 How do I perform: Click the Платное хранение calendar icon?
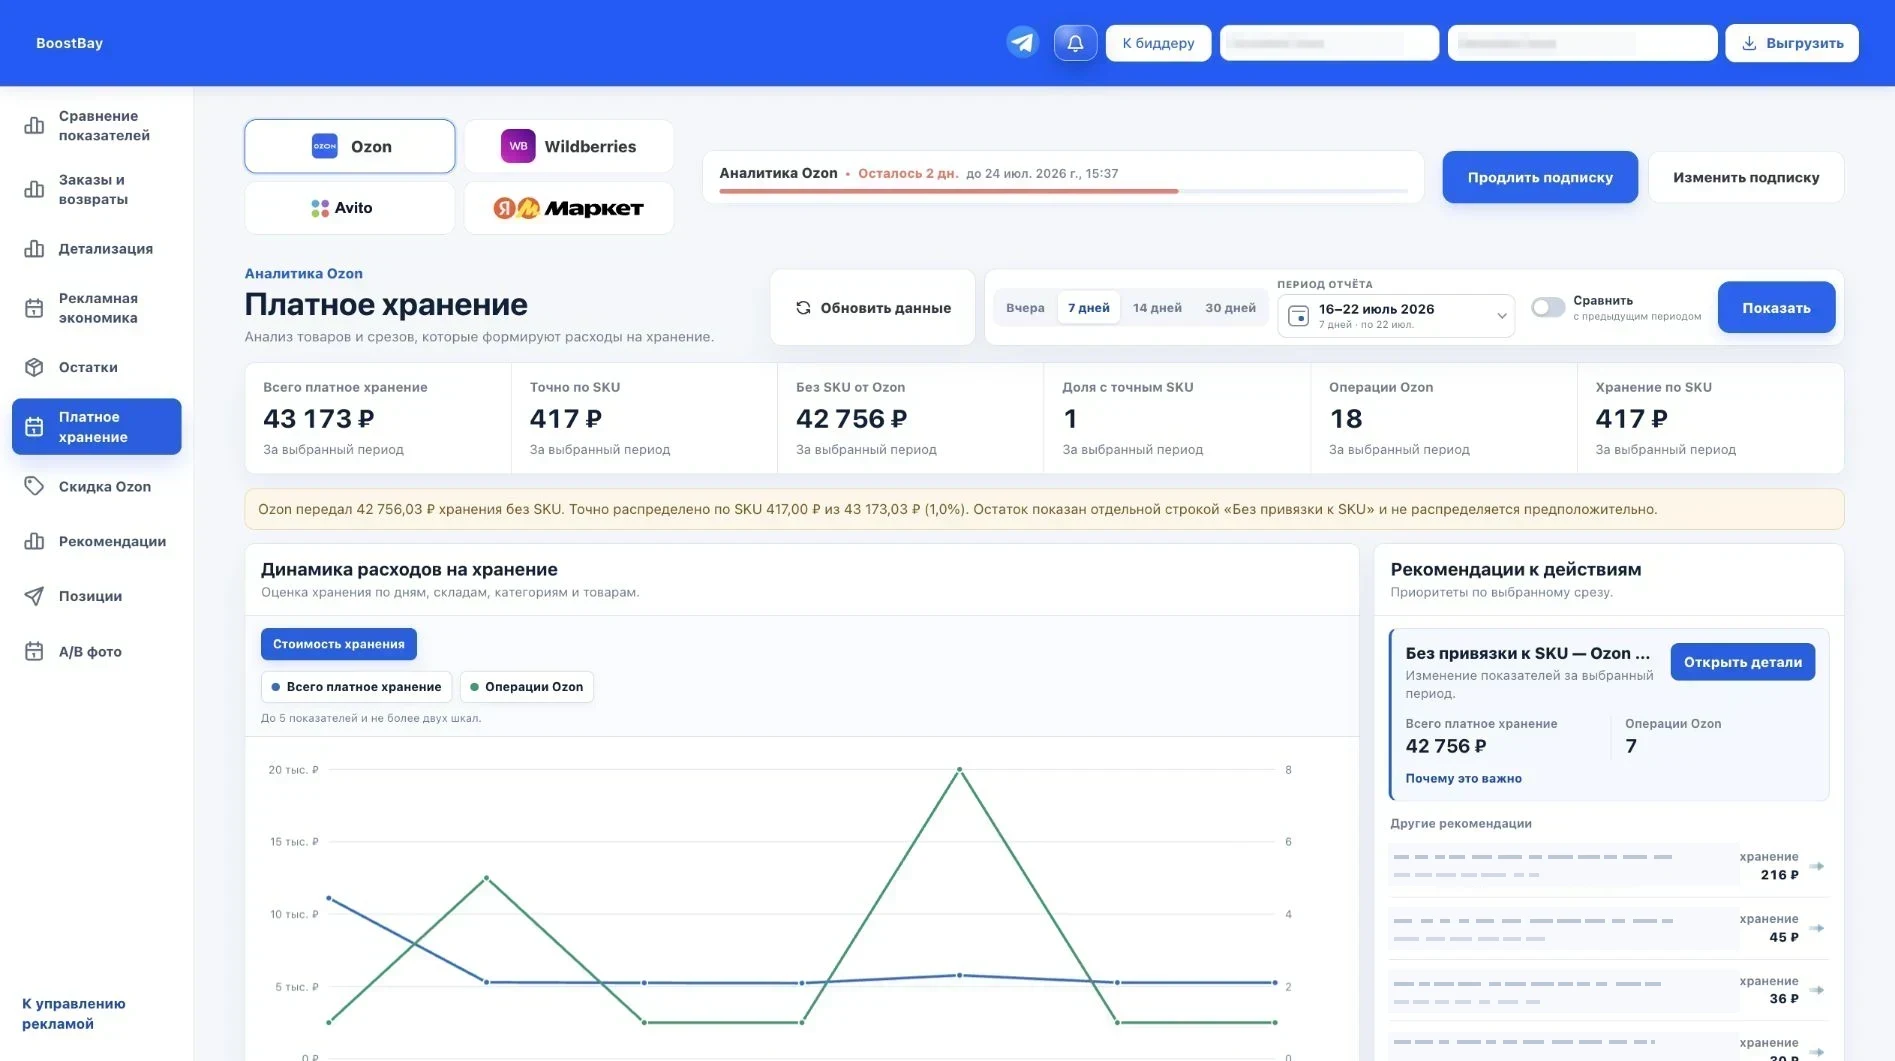[34, 427]
